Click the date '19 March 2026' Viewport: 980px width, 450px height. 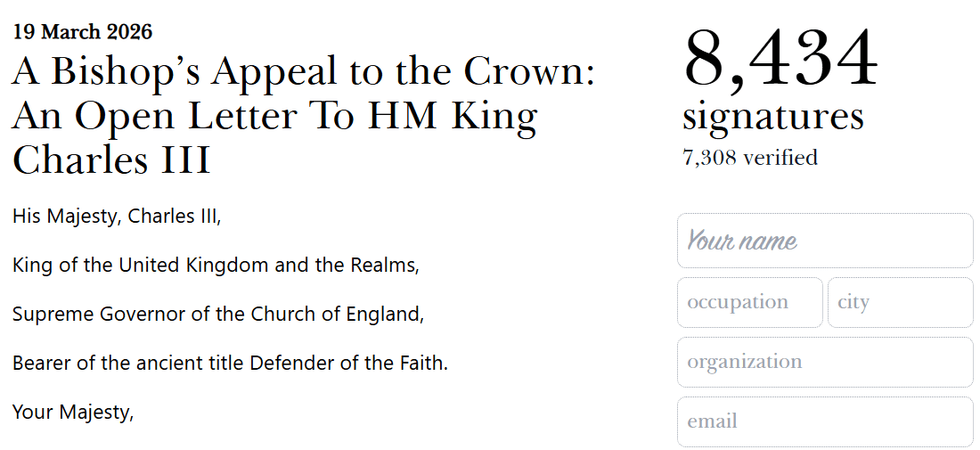(x=82, y=32)
